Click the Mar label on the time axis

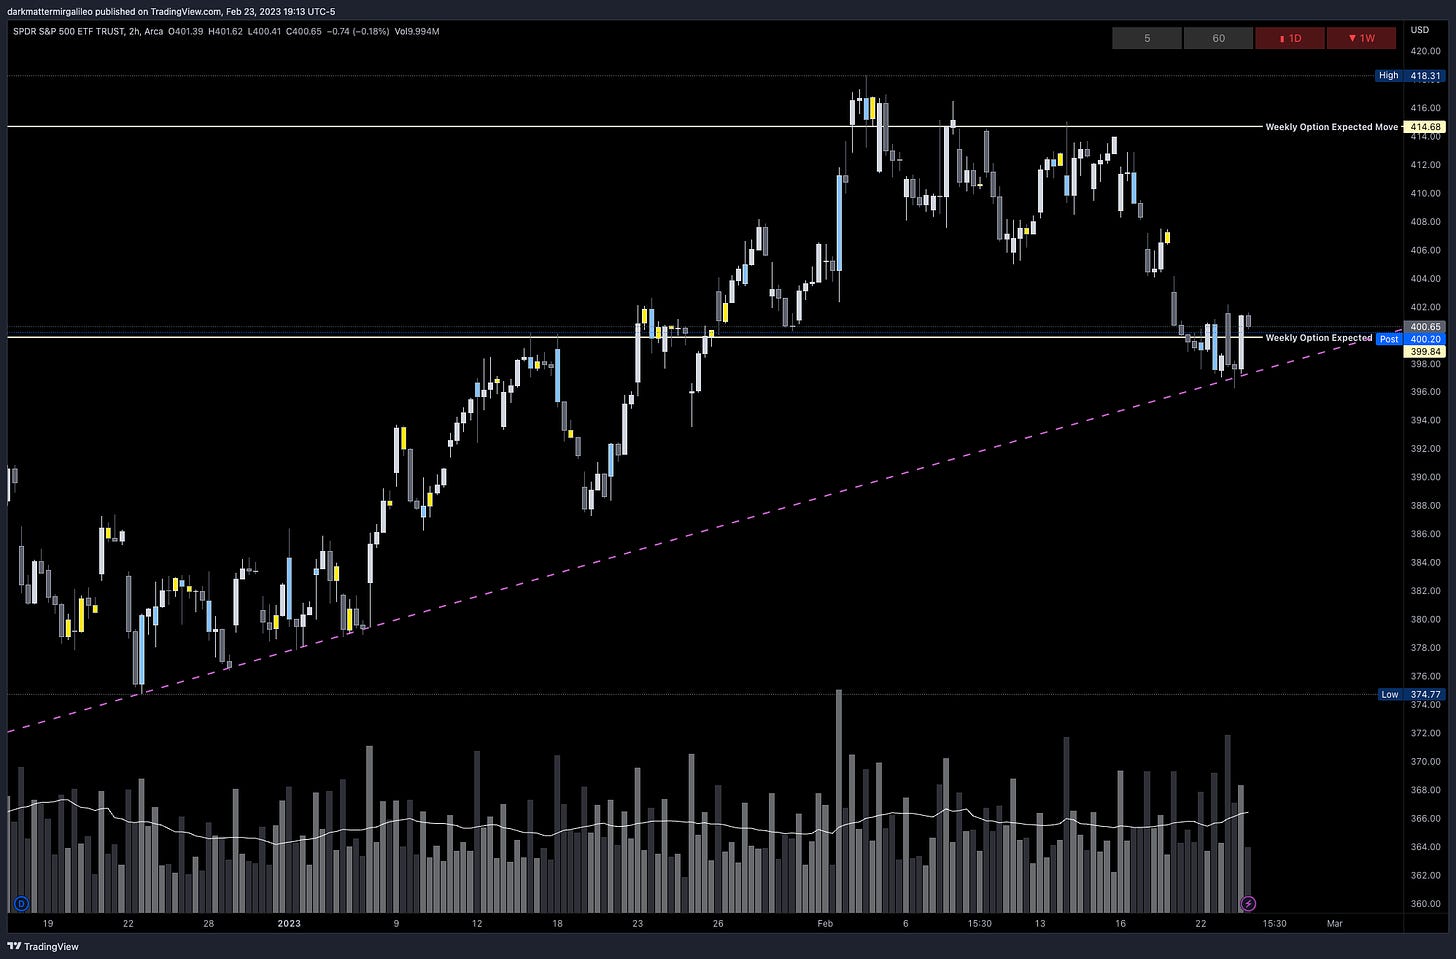(1334, 924)
